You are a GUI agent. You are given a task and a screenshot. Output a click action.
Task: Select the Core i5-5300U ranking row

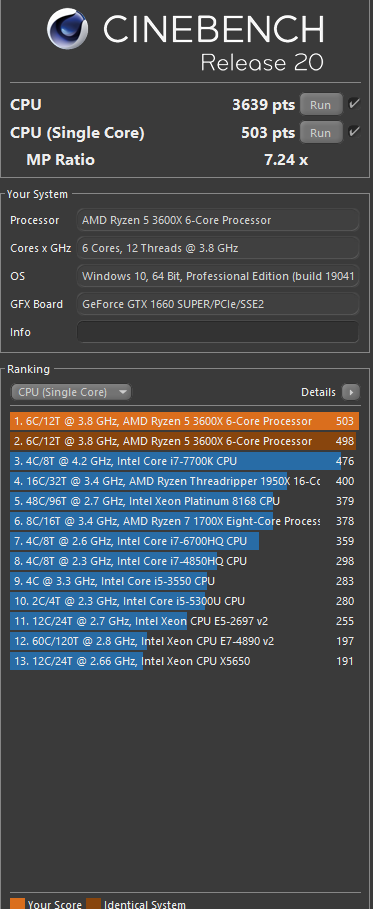point(184,601)
